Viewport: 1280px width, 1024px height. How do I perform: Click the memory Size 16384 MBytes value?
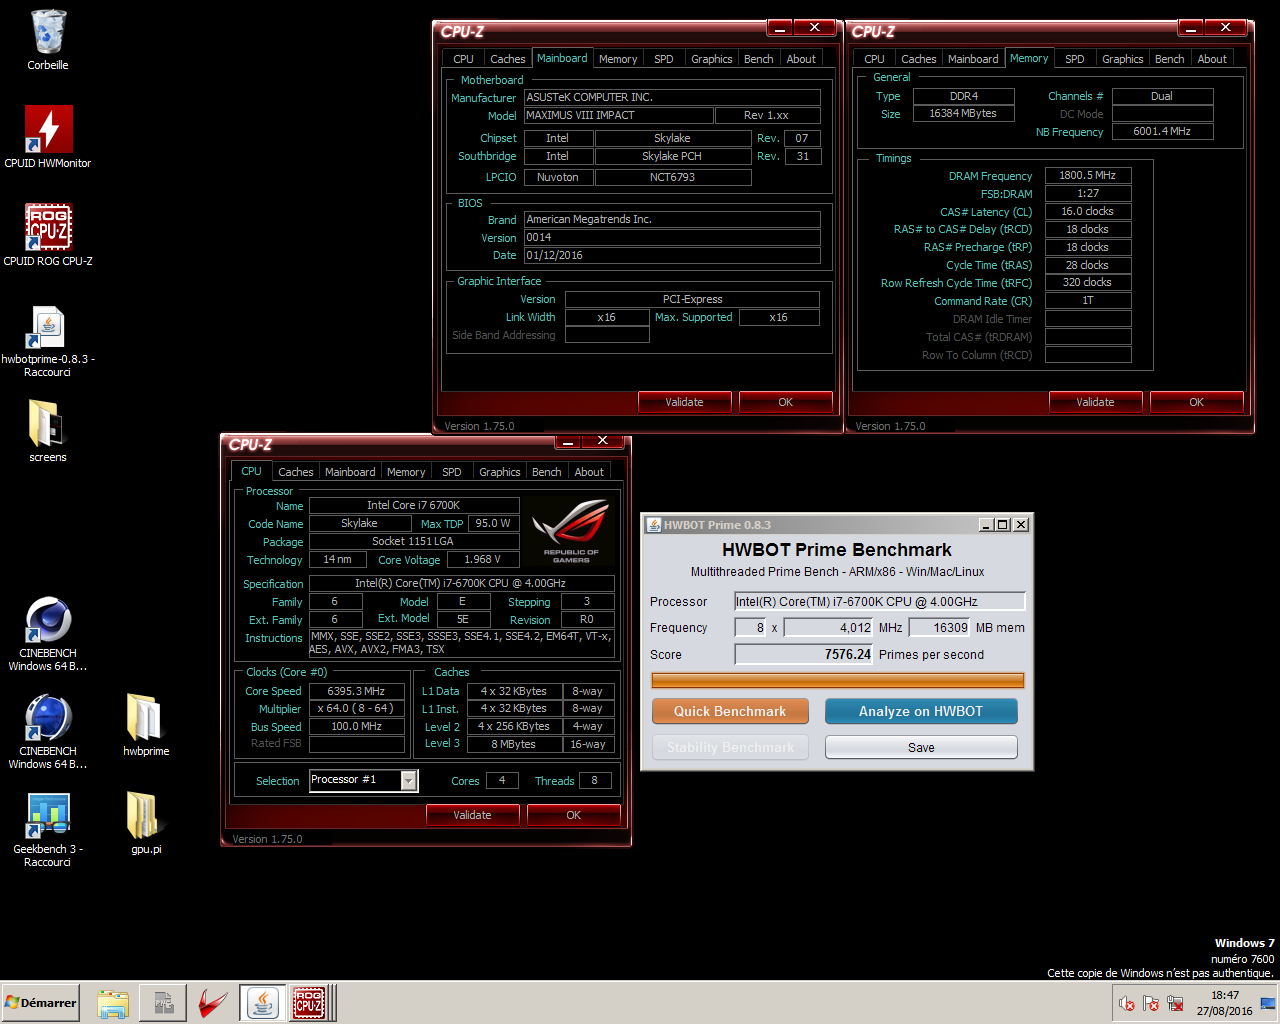coord(963,113)
